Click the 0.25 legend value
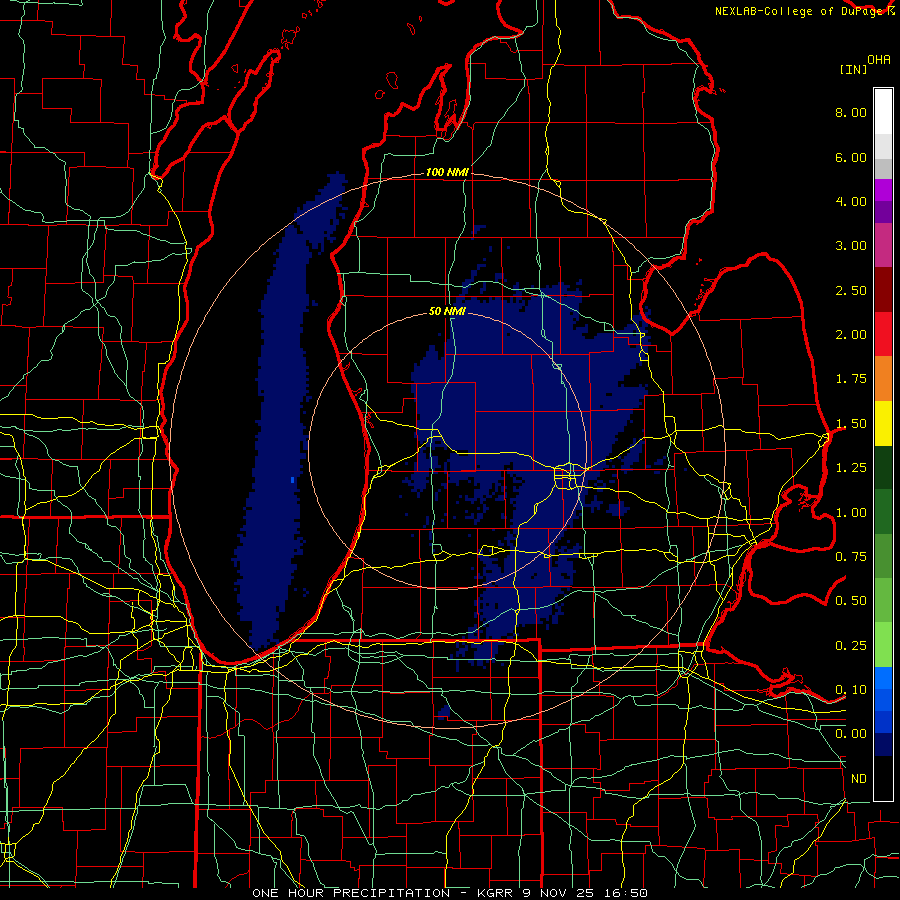Screen dimensions: 900x900 point(851,646)
